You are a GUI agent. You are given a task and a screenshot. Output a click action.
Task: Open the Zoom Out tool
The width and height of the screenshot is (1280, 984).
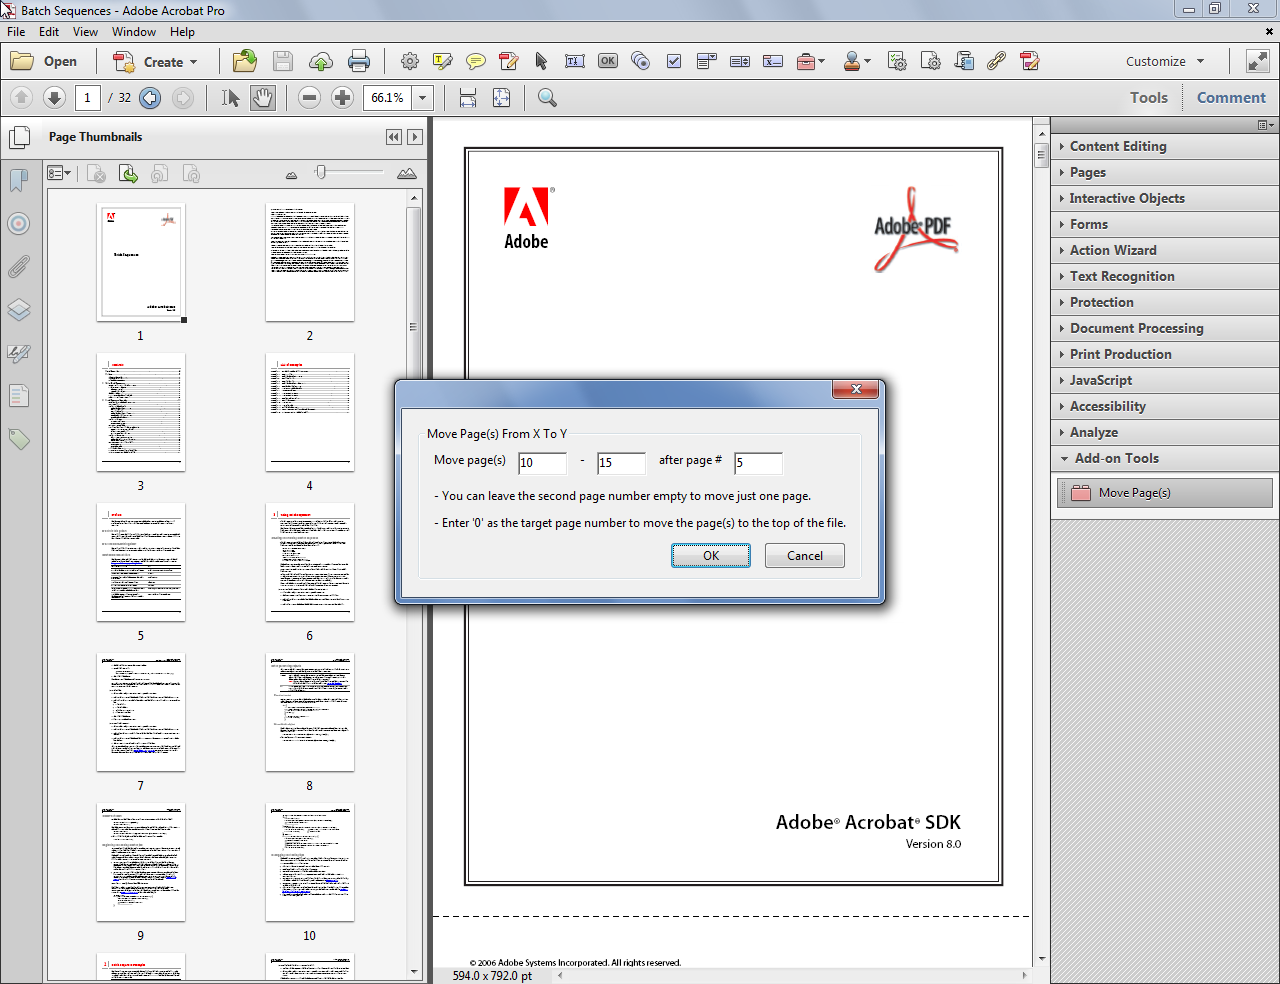[310, 97]
